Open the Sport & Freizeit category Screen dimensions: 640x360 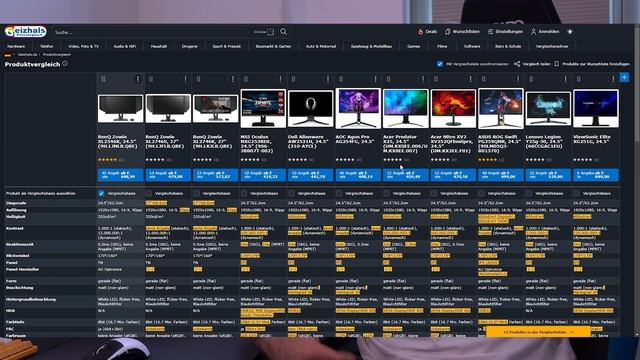tap(227, 47)
